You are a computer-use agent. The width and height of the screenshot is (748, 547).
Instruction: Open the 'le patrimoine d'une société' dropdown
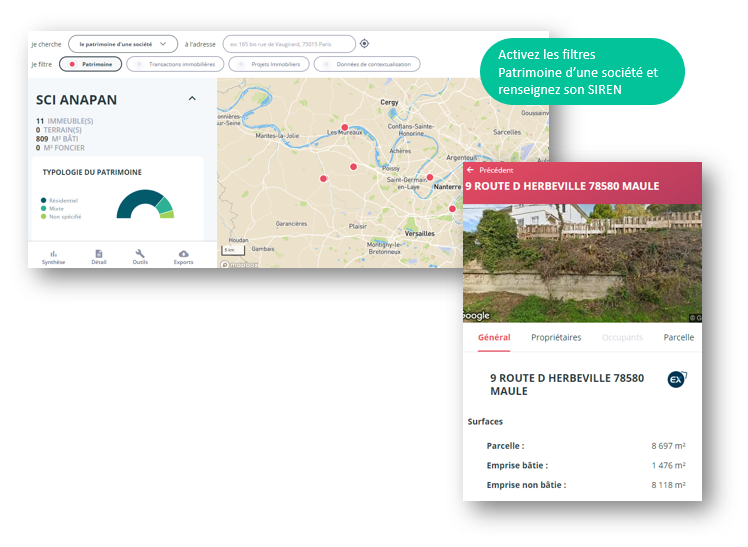[x=123, y=44]
